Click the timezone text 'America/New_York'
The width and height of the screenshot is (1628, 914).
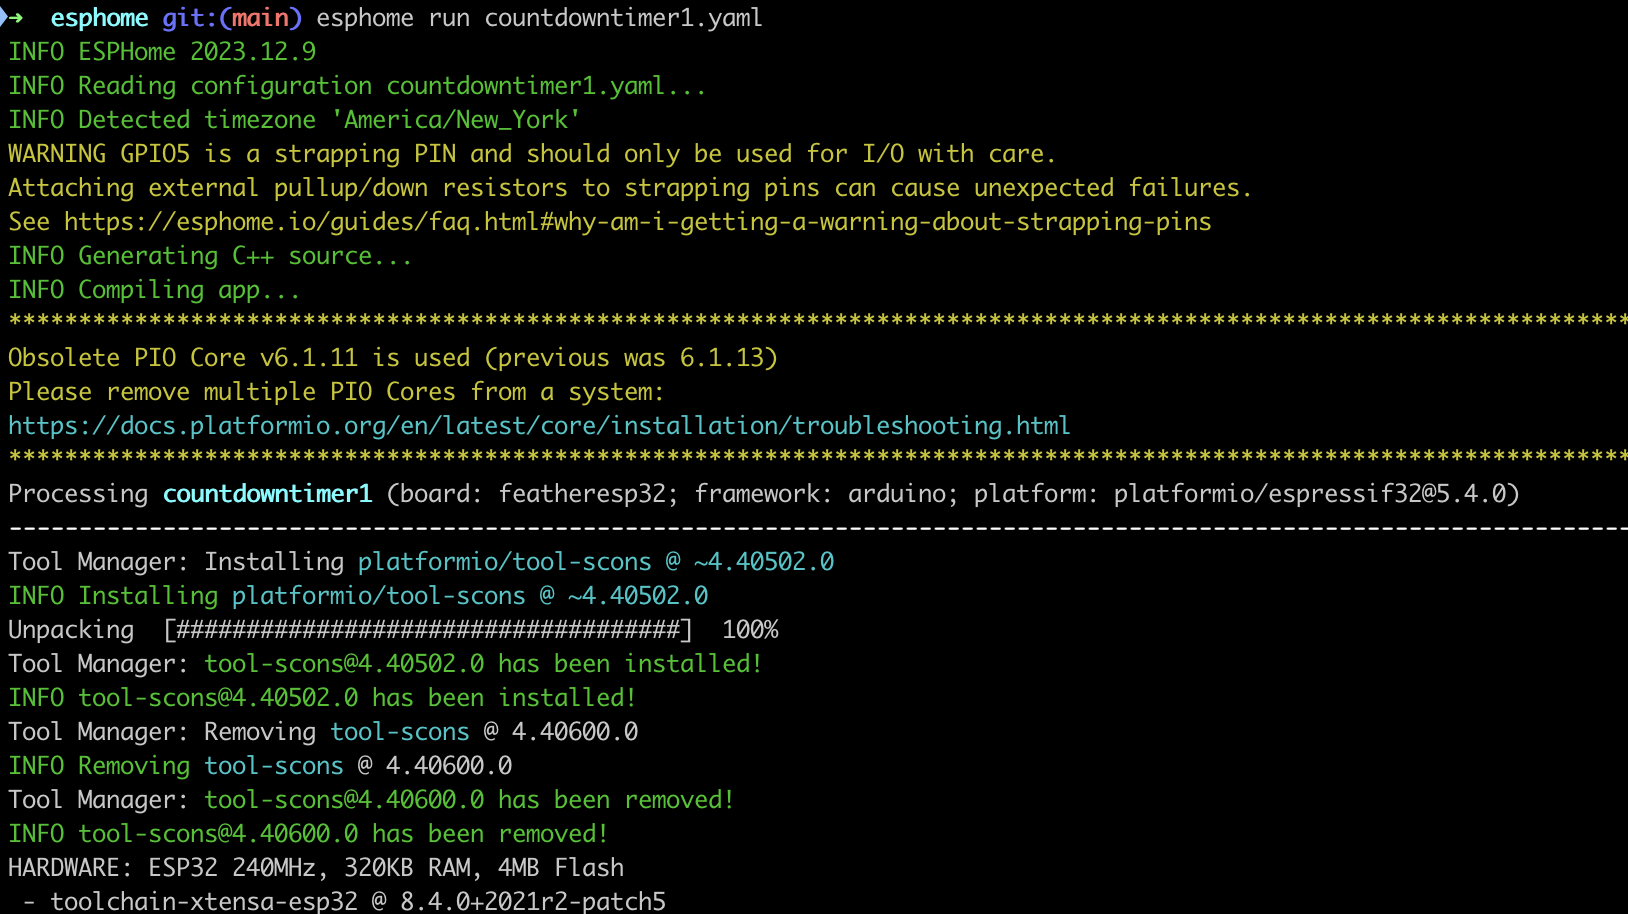(461, 120)
